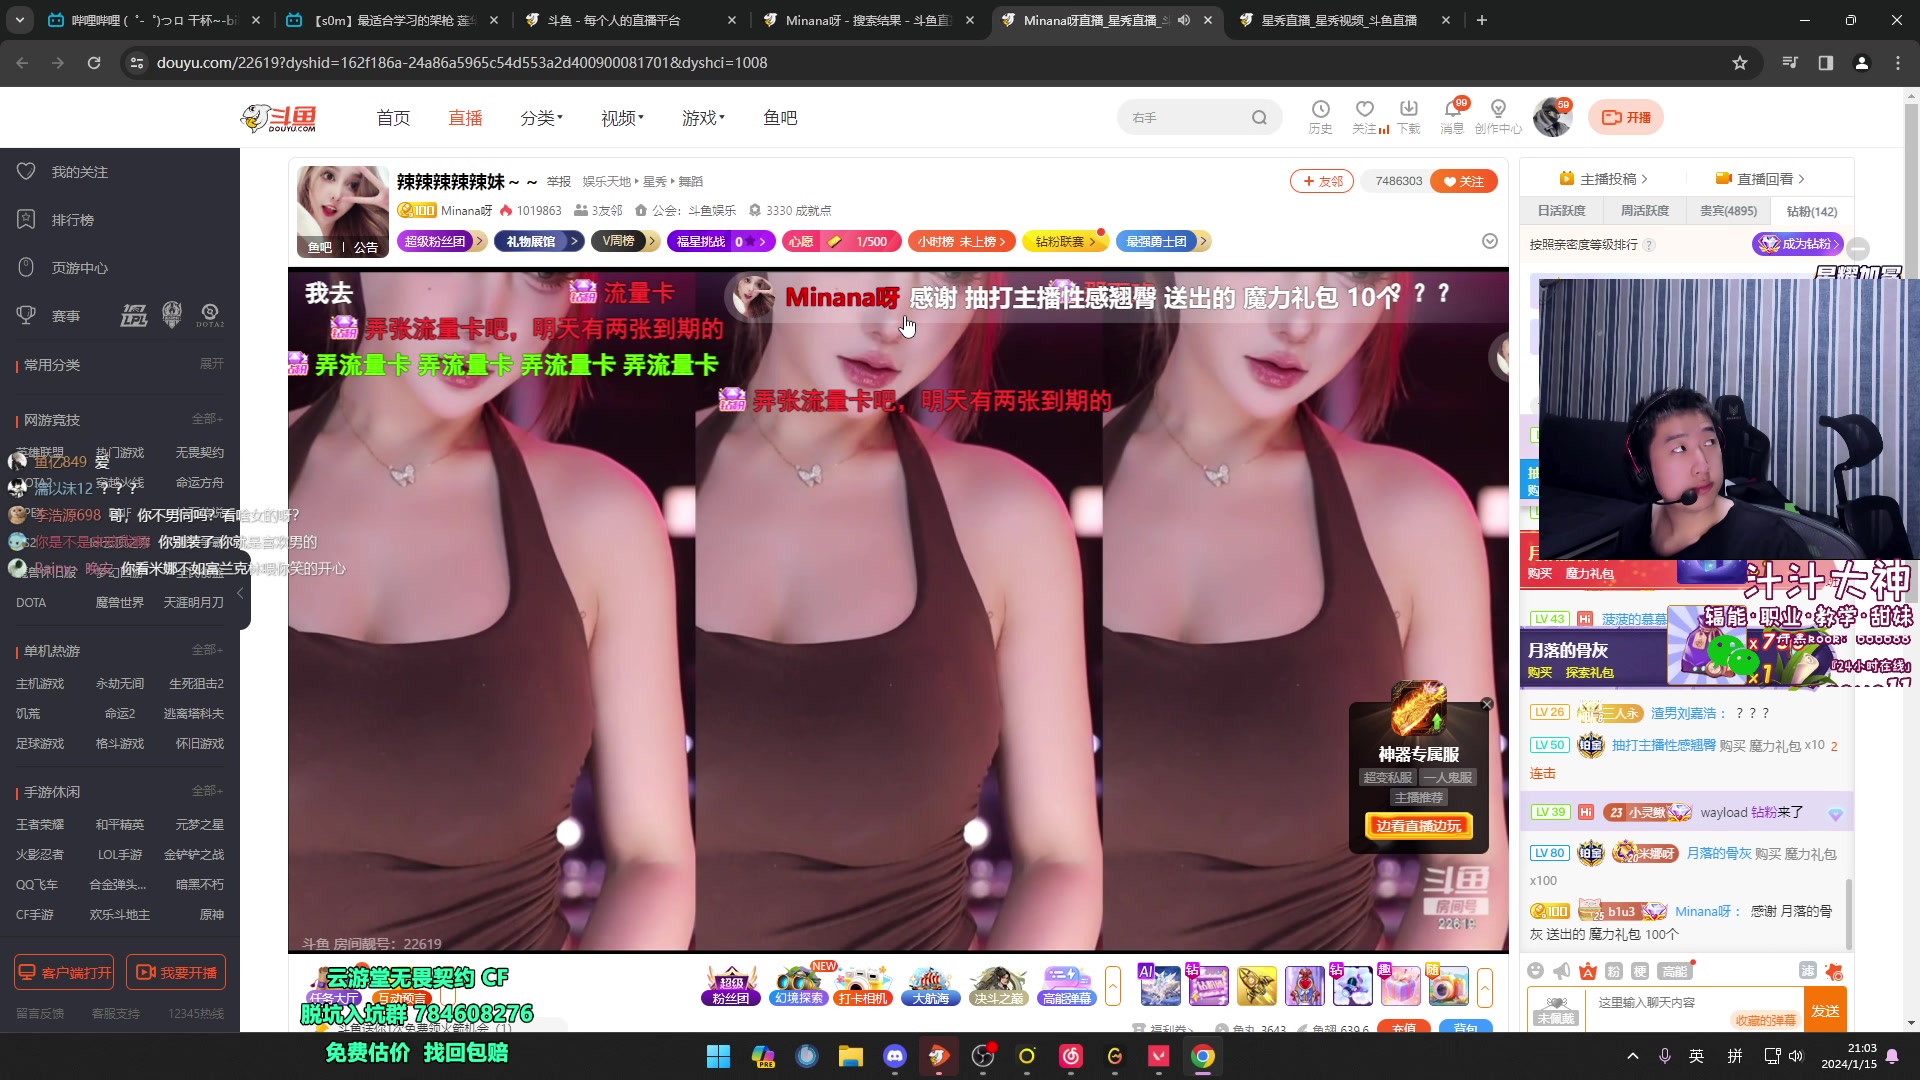This screenshot has height=1080, width=1920.
Task: Go to 首页 in the navigation
Action: click(x=393, y=118)
